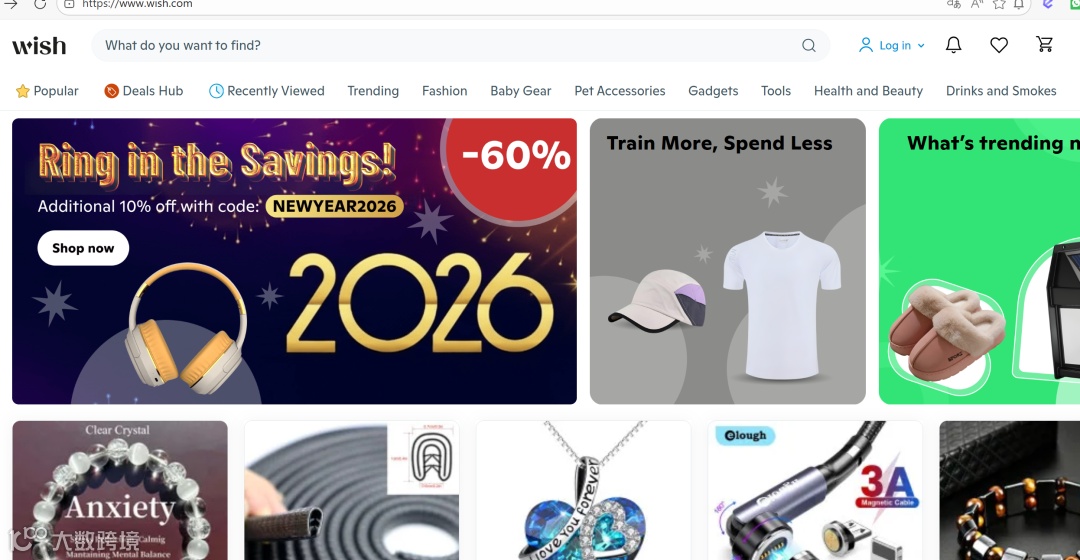
Task: Open the wishlist heart icon
Action: pyautogui.click(x=999, y=45)
